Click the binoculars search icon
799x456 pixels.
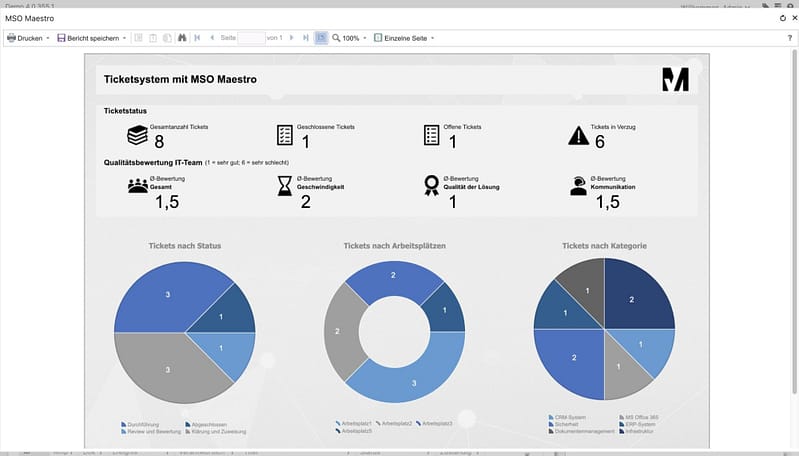182,38
